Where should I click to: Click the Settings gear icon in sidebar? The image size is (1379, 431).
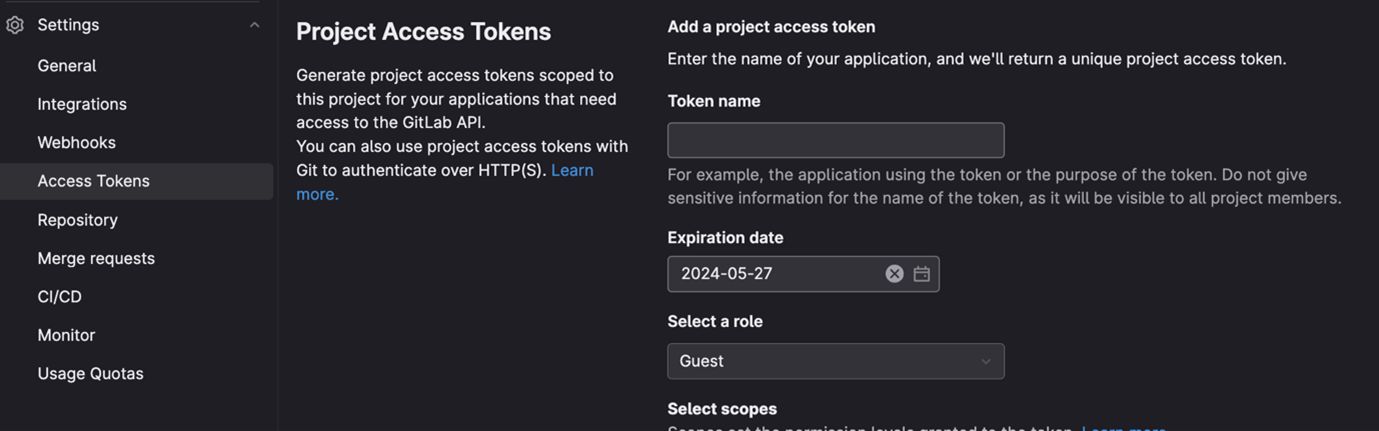[15, 25]
